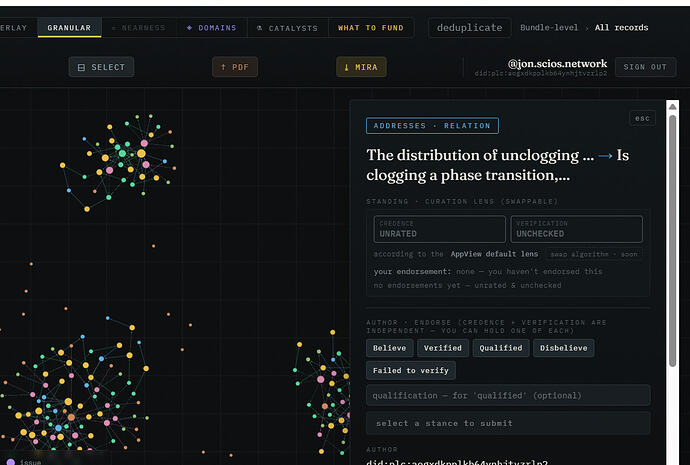Click the SIGN OUT button
The width and height of the screenshot is (690, 465).
point(645,67)
